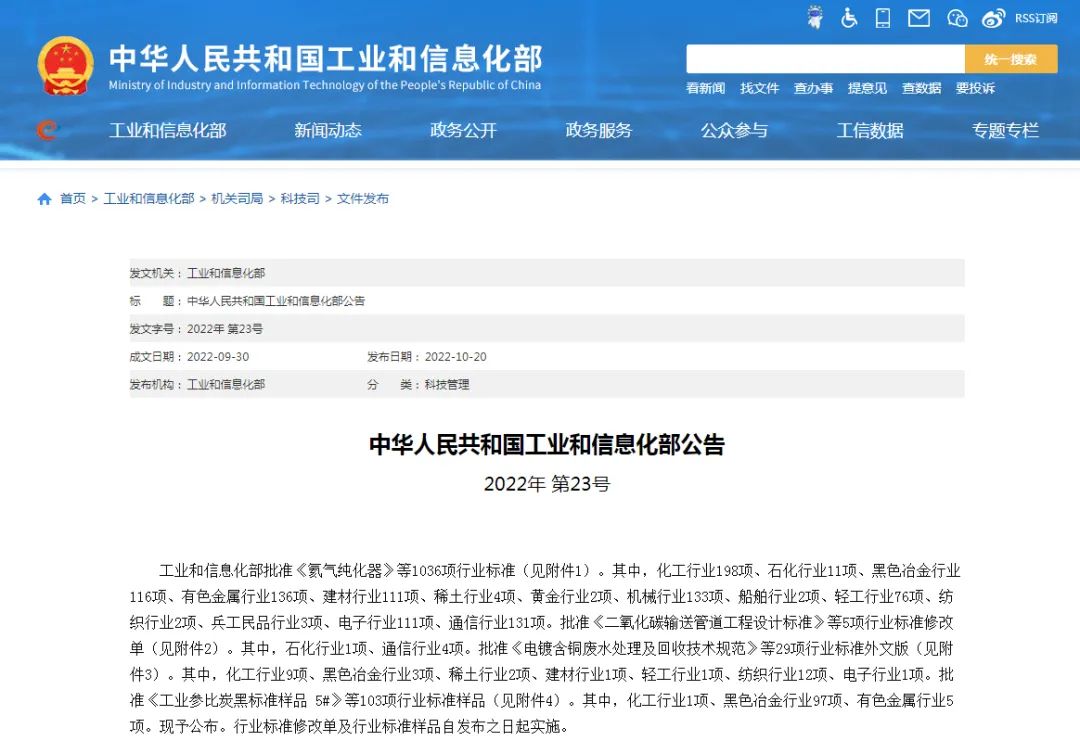
Task: Open the 新闻动态 navigation menu
Action: (328, 130)
